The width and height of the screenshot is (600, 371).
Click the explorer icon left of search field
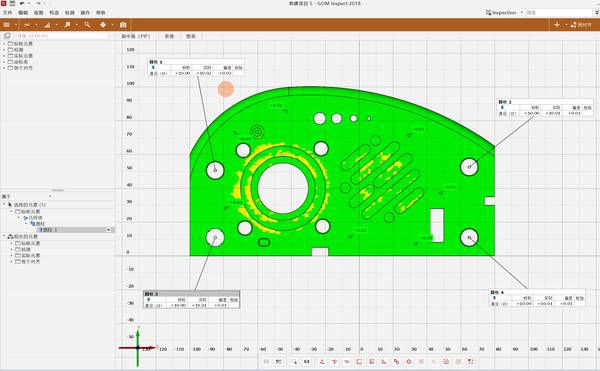pyautogui.click(x=7, y=36)
